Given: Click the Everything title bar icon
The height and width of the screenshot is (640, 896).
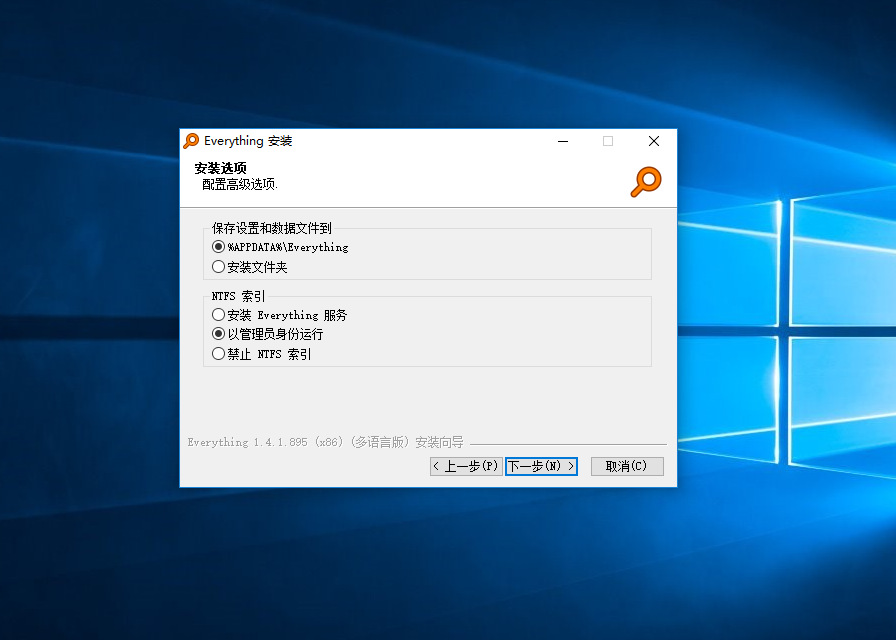Looking at the screenshot, I should click(x=191, y=141).
